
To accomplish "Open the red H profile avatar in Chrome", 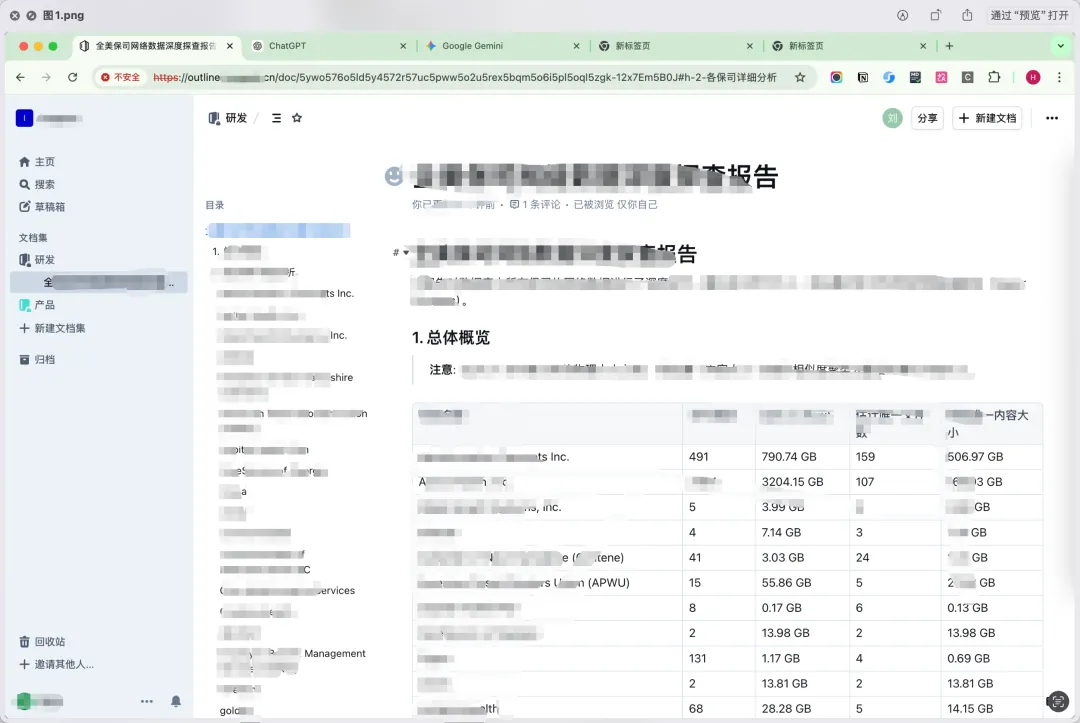I will [1032, 77].
